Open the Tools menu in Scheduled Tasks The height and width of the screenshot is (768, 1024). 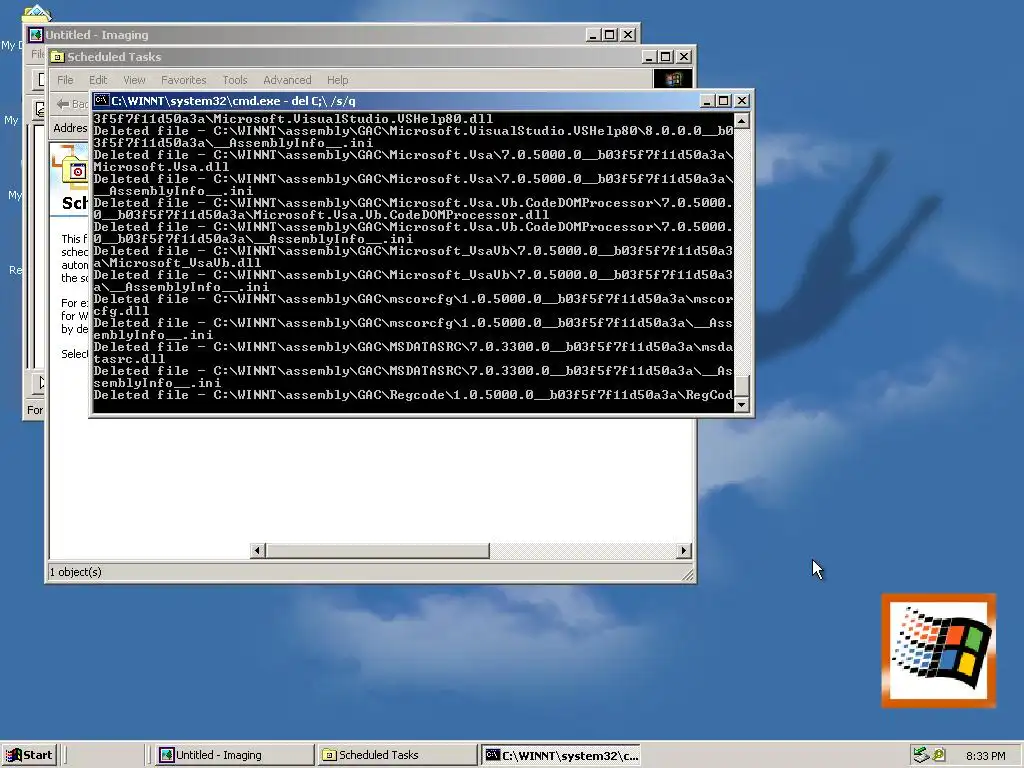234,80
